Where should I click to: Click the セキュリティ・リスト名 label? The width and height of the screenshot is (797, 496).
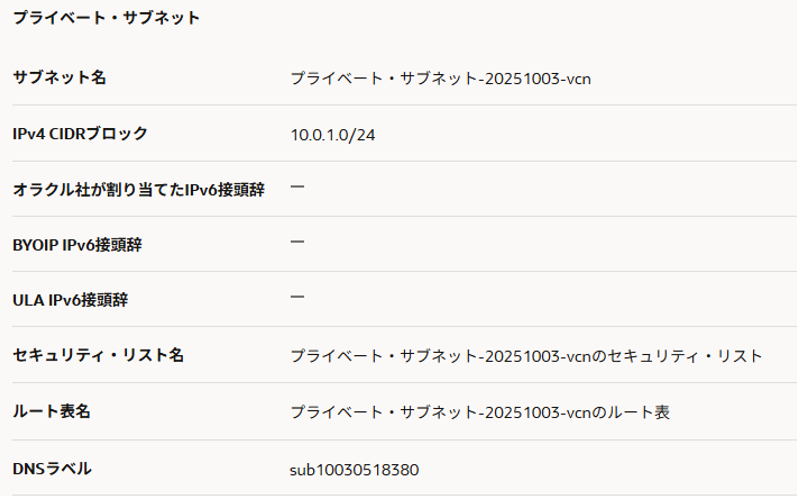[x=98, y=355]
